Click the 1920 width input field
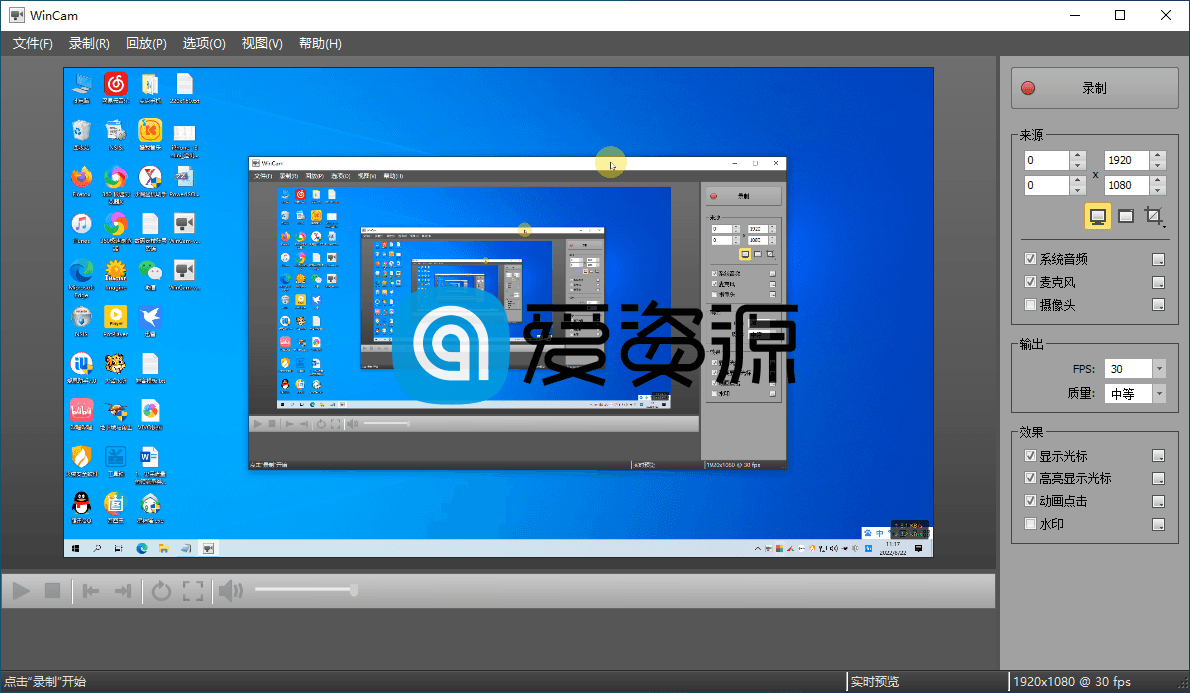This screenshot has width=1190, height=693. tap(1125, 160)
